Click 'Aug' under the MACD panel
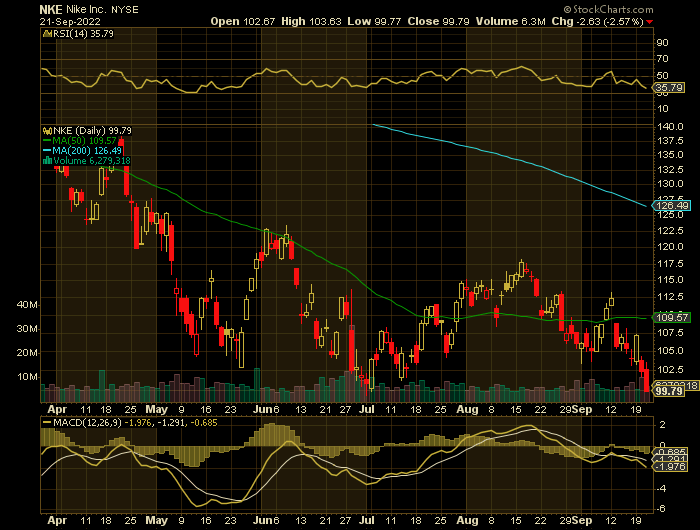 point(467,521)
